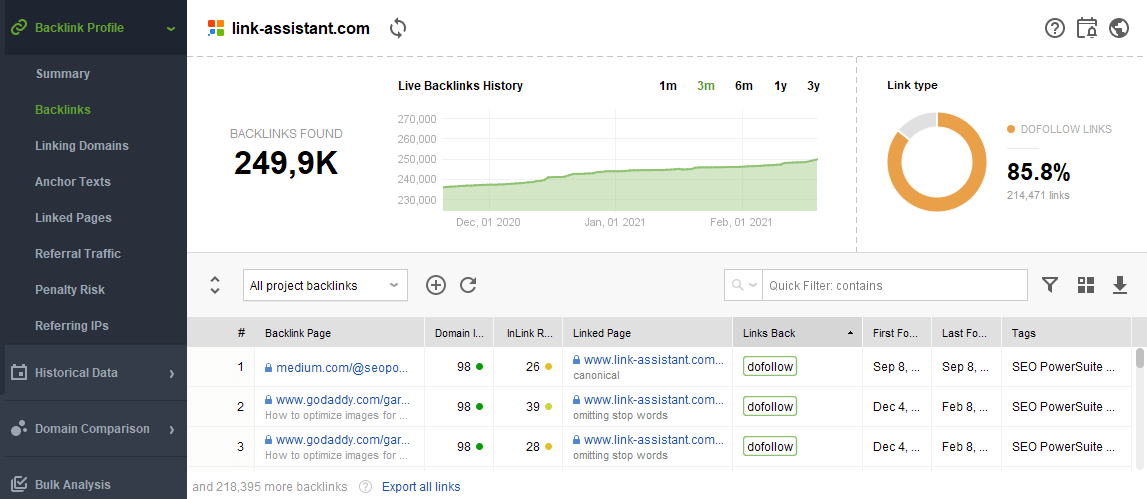The height and width of the screenshot is (499, 1147).
Task: Click the rebuild refresh arrow icon
Action: (468, 285)
